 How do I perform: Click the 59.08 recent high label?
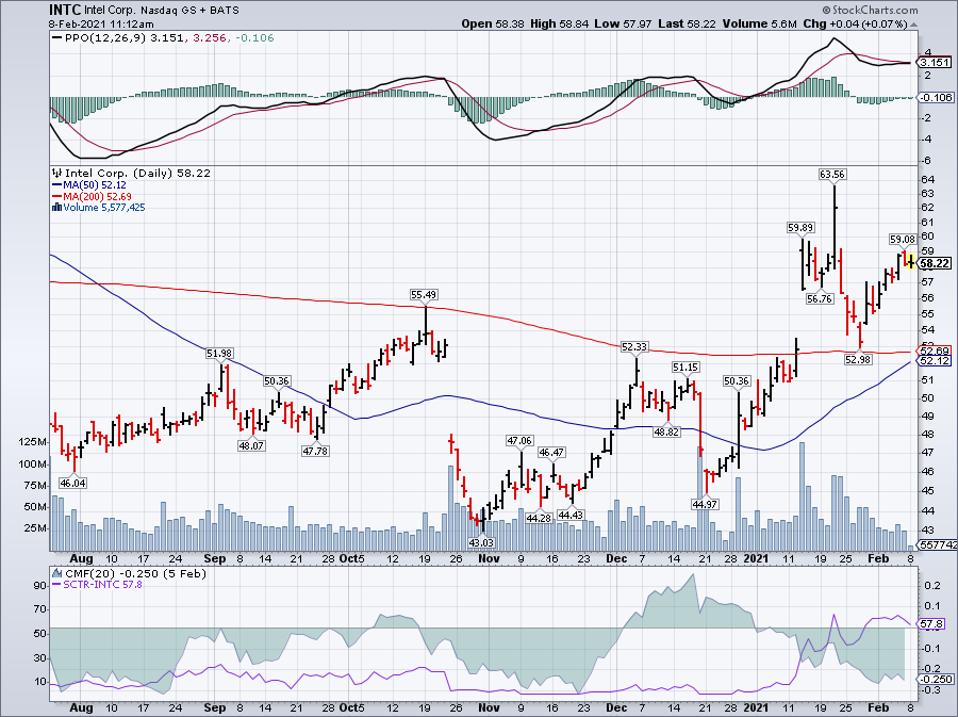[x=902, y=239]
